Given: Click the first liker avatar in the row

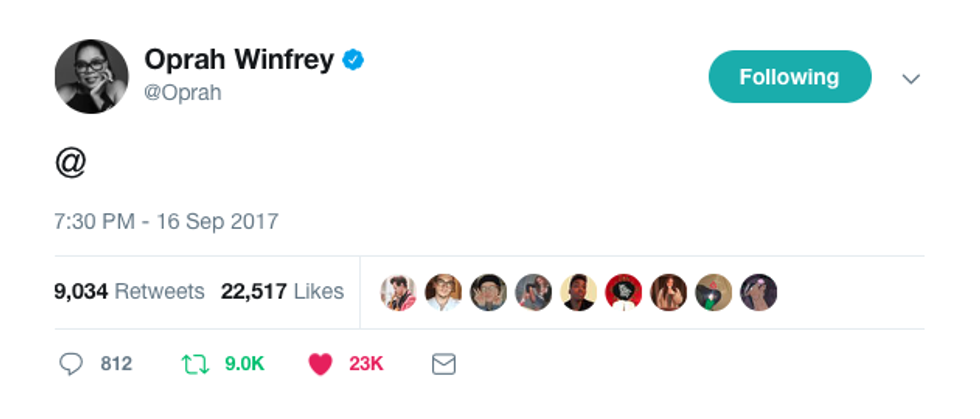Looking at the screenshot, I should click(399, 292).
